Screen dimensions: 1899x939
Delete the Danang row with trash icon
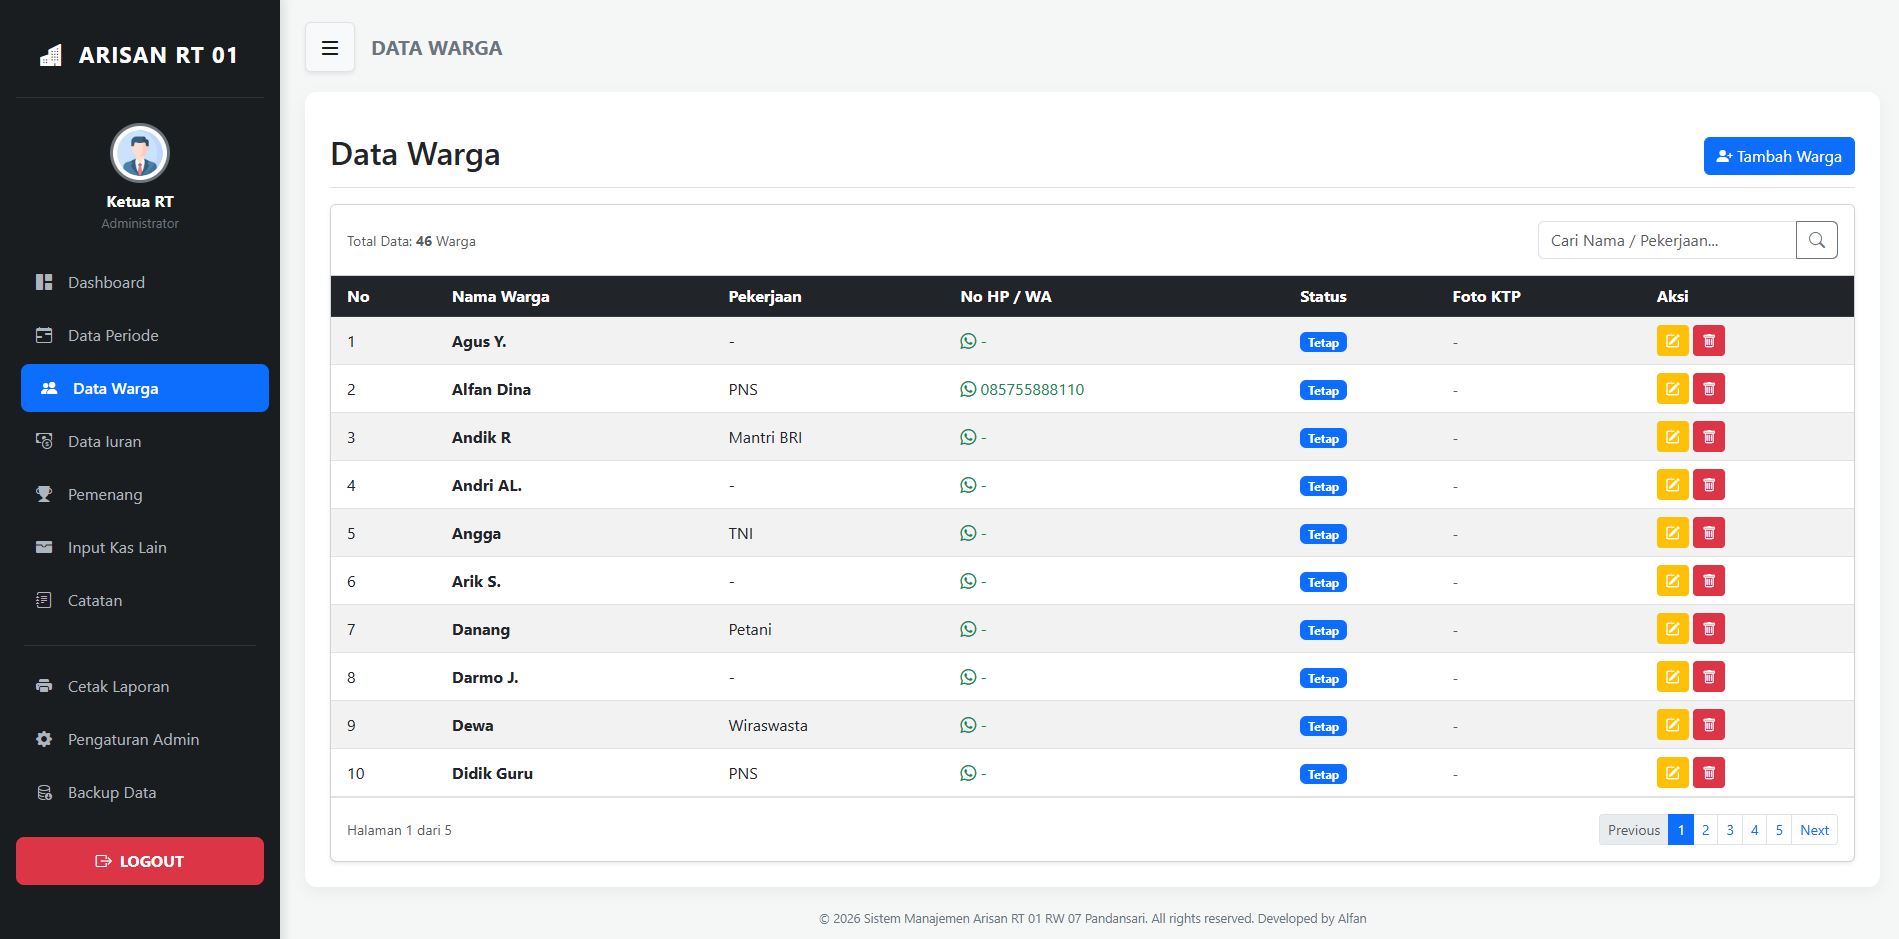pos(1708,629)
